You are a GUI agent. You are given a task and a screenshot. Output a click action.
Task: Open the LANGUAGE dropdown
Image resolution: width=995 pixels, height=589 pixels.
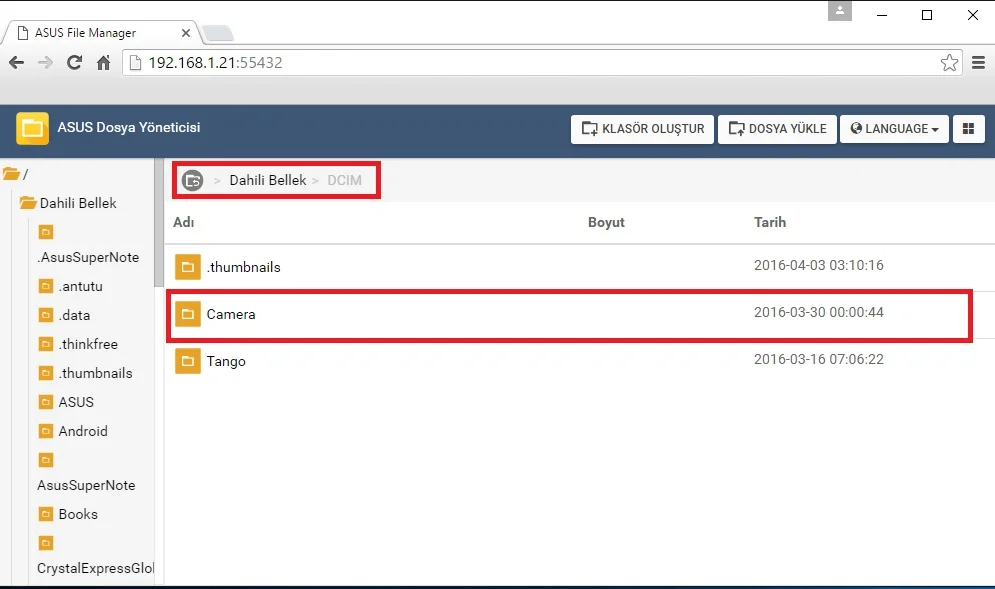pyautogui.click(x=894, y=129)
